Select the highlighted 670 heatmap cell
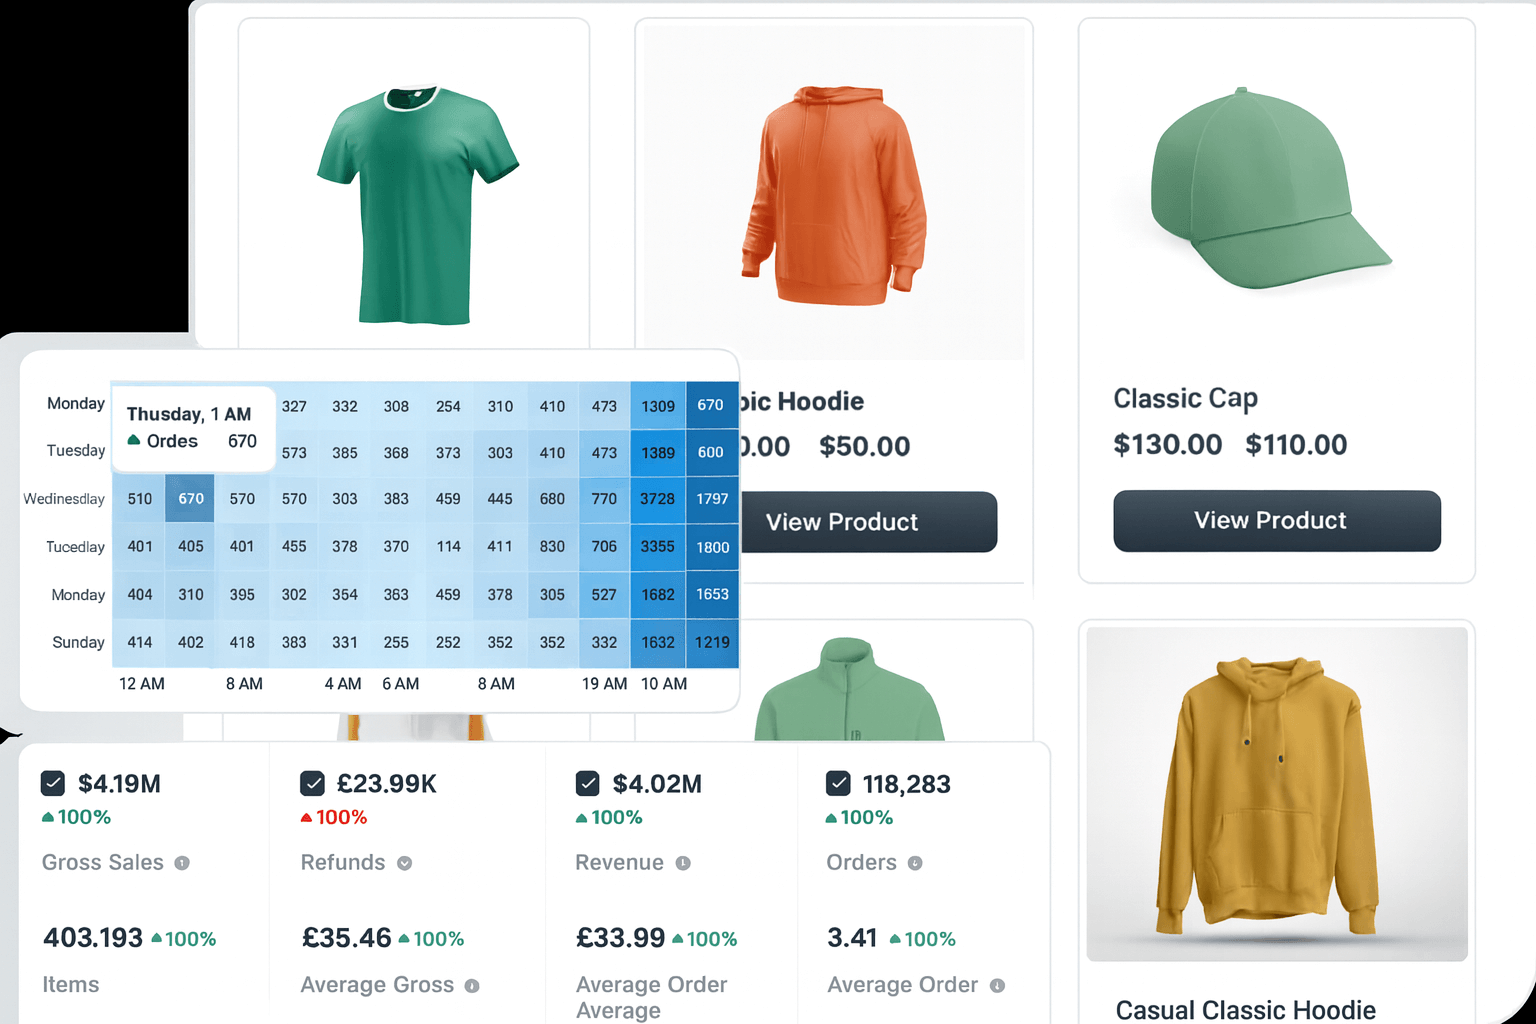Viewport: 1536px width, 1024px height. (x=189, y=498)
